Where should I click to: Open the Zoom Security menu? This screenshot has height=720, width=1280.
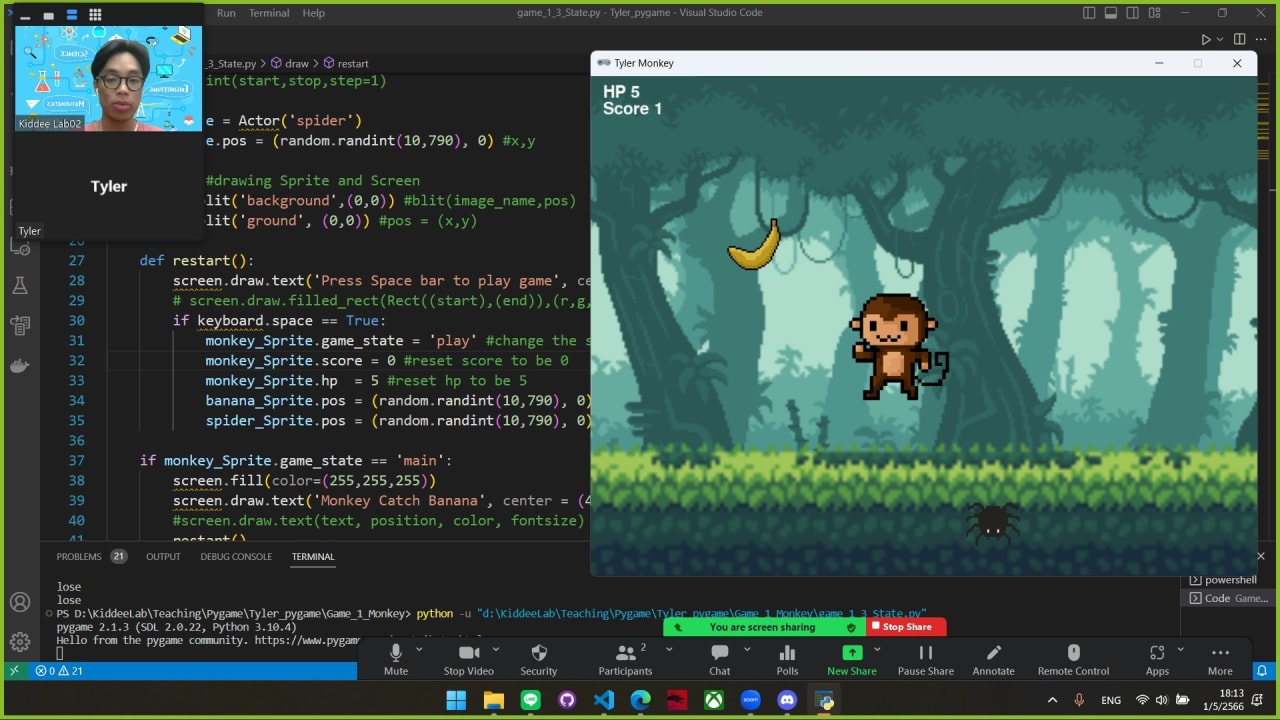click(539, 660)
